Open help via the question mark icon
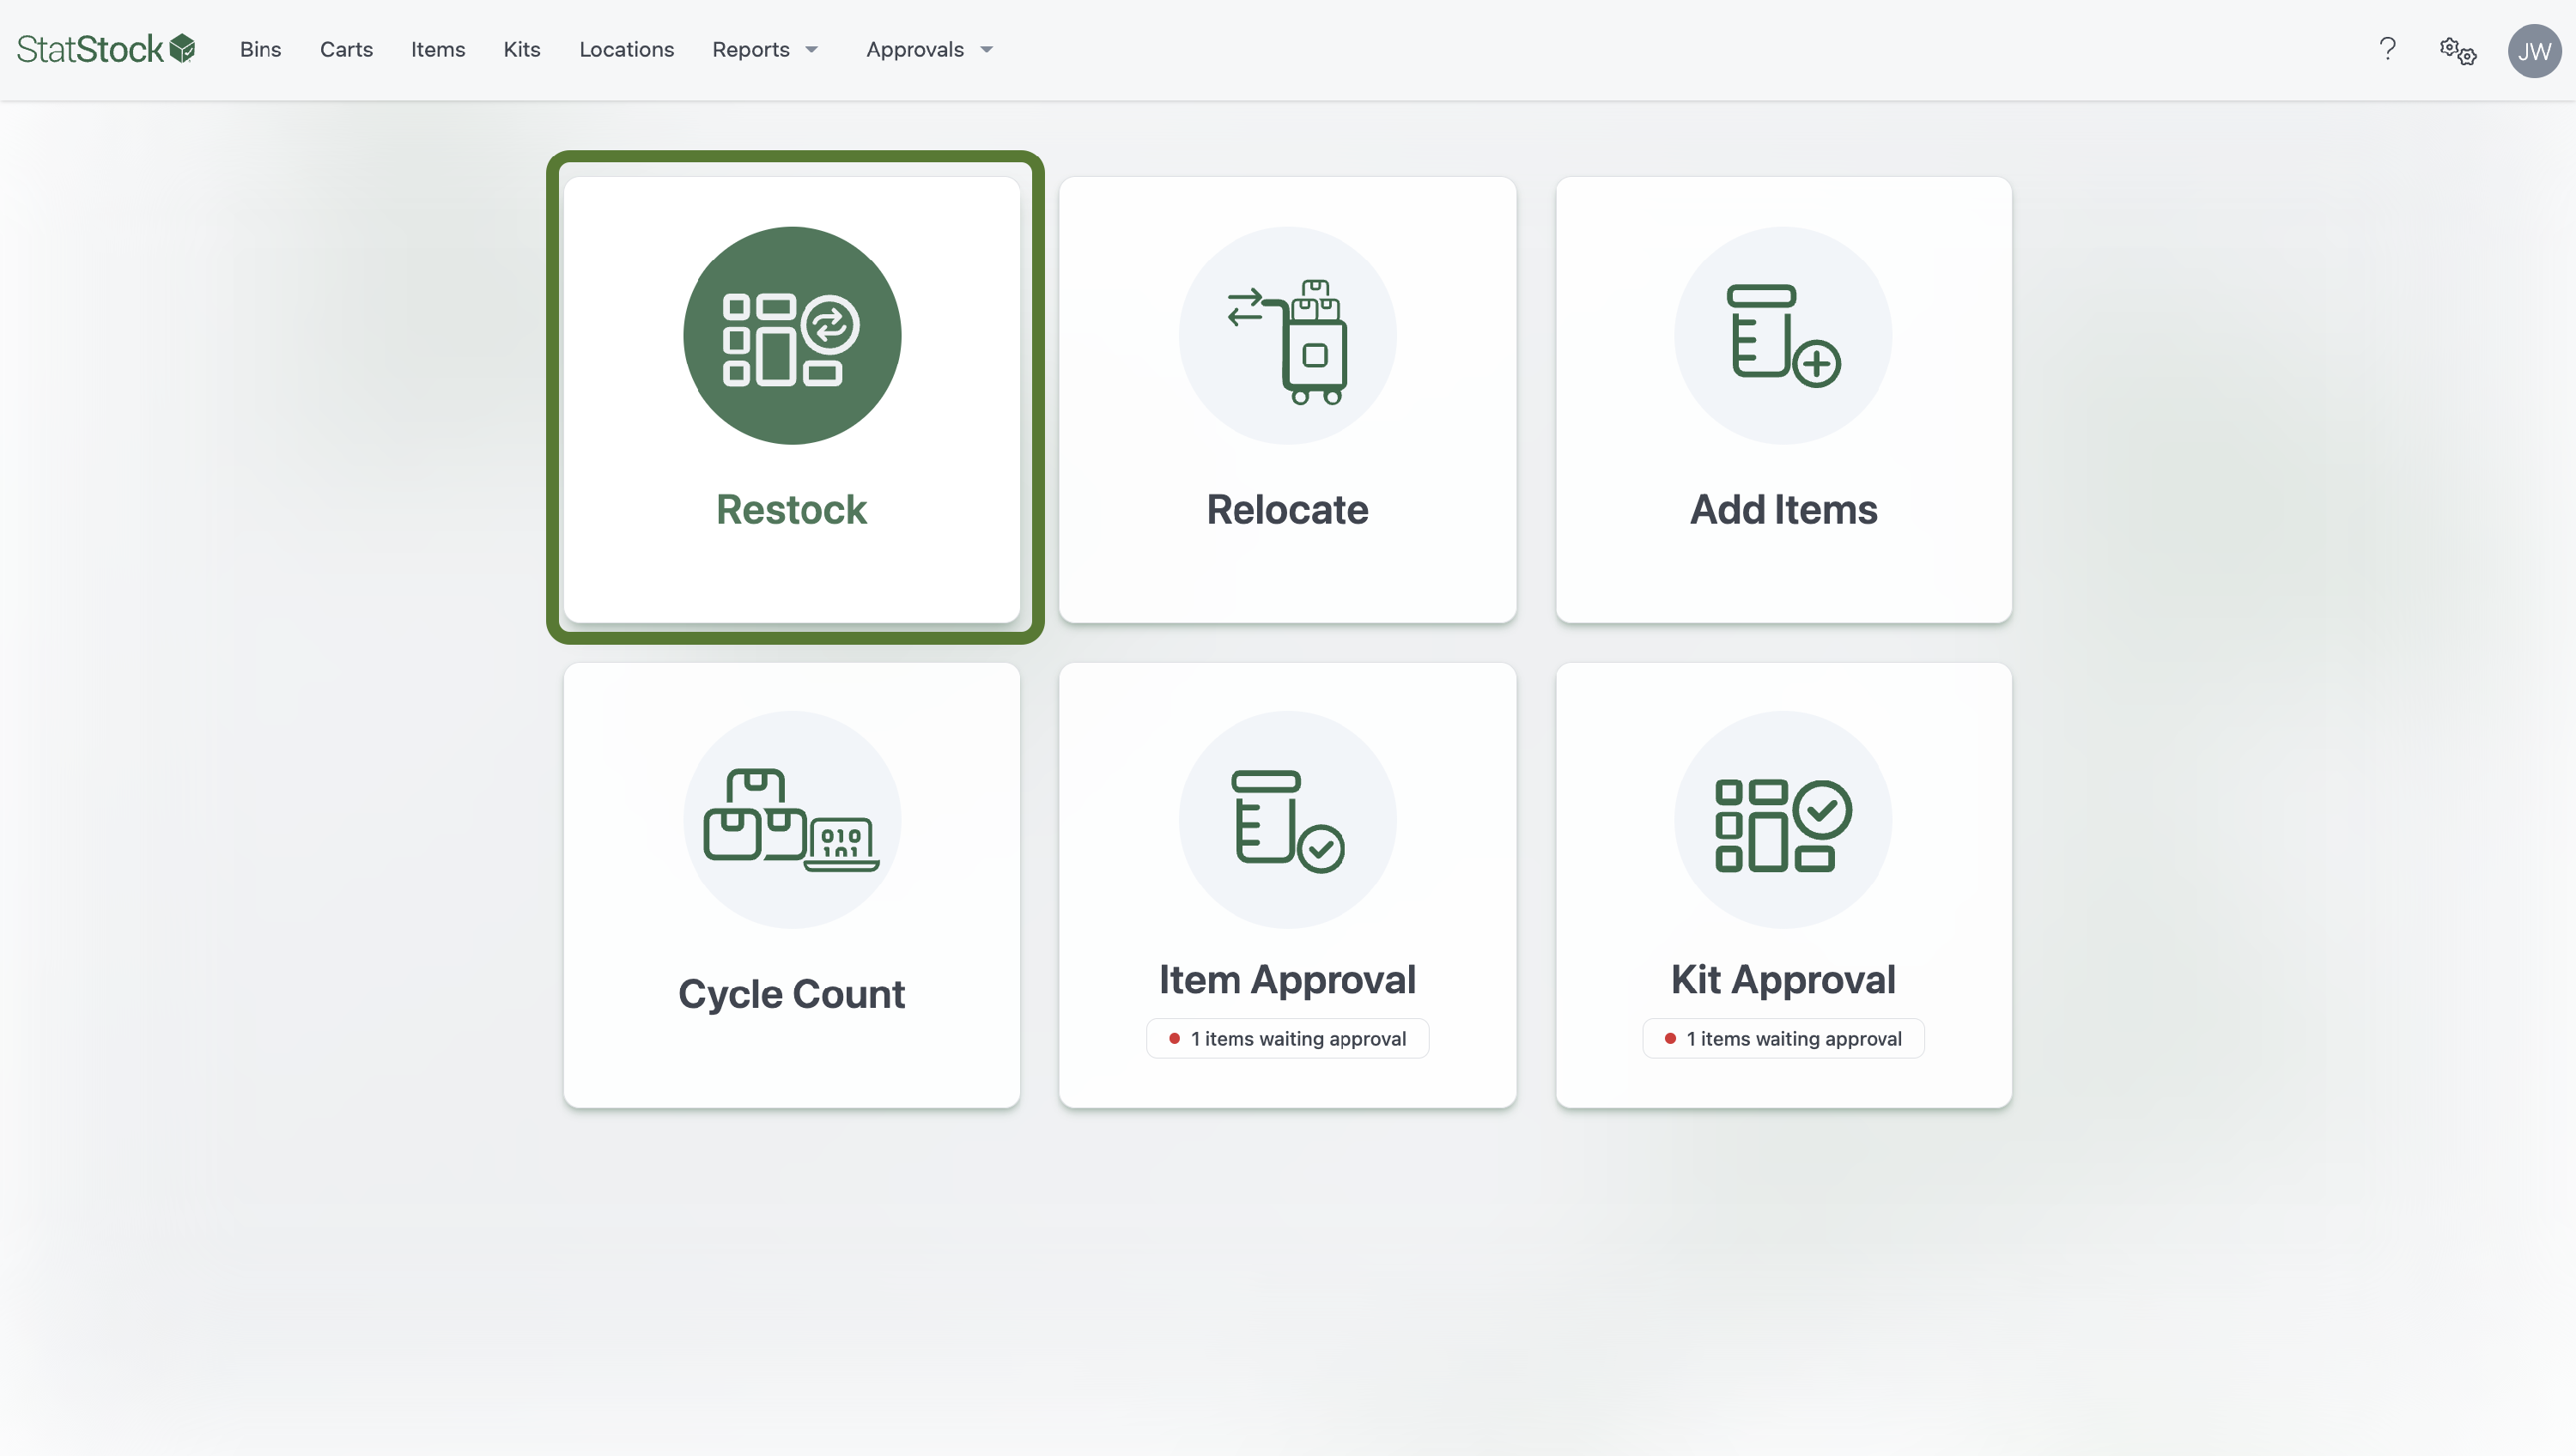Screen dimensions: 2576x1456 click(2387, 49)
